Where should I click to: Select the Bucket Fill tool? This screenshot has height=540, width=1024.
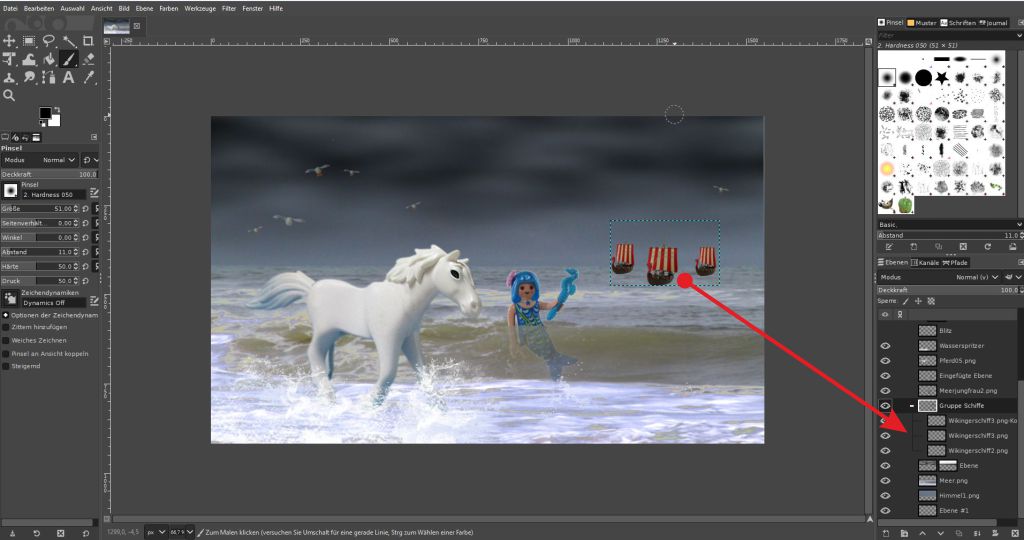(49, 59)
